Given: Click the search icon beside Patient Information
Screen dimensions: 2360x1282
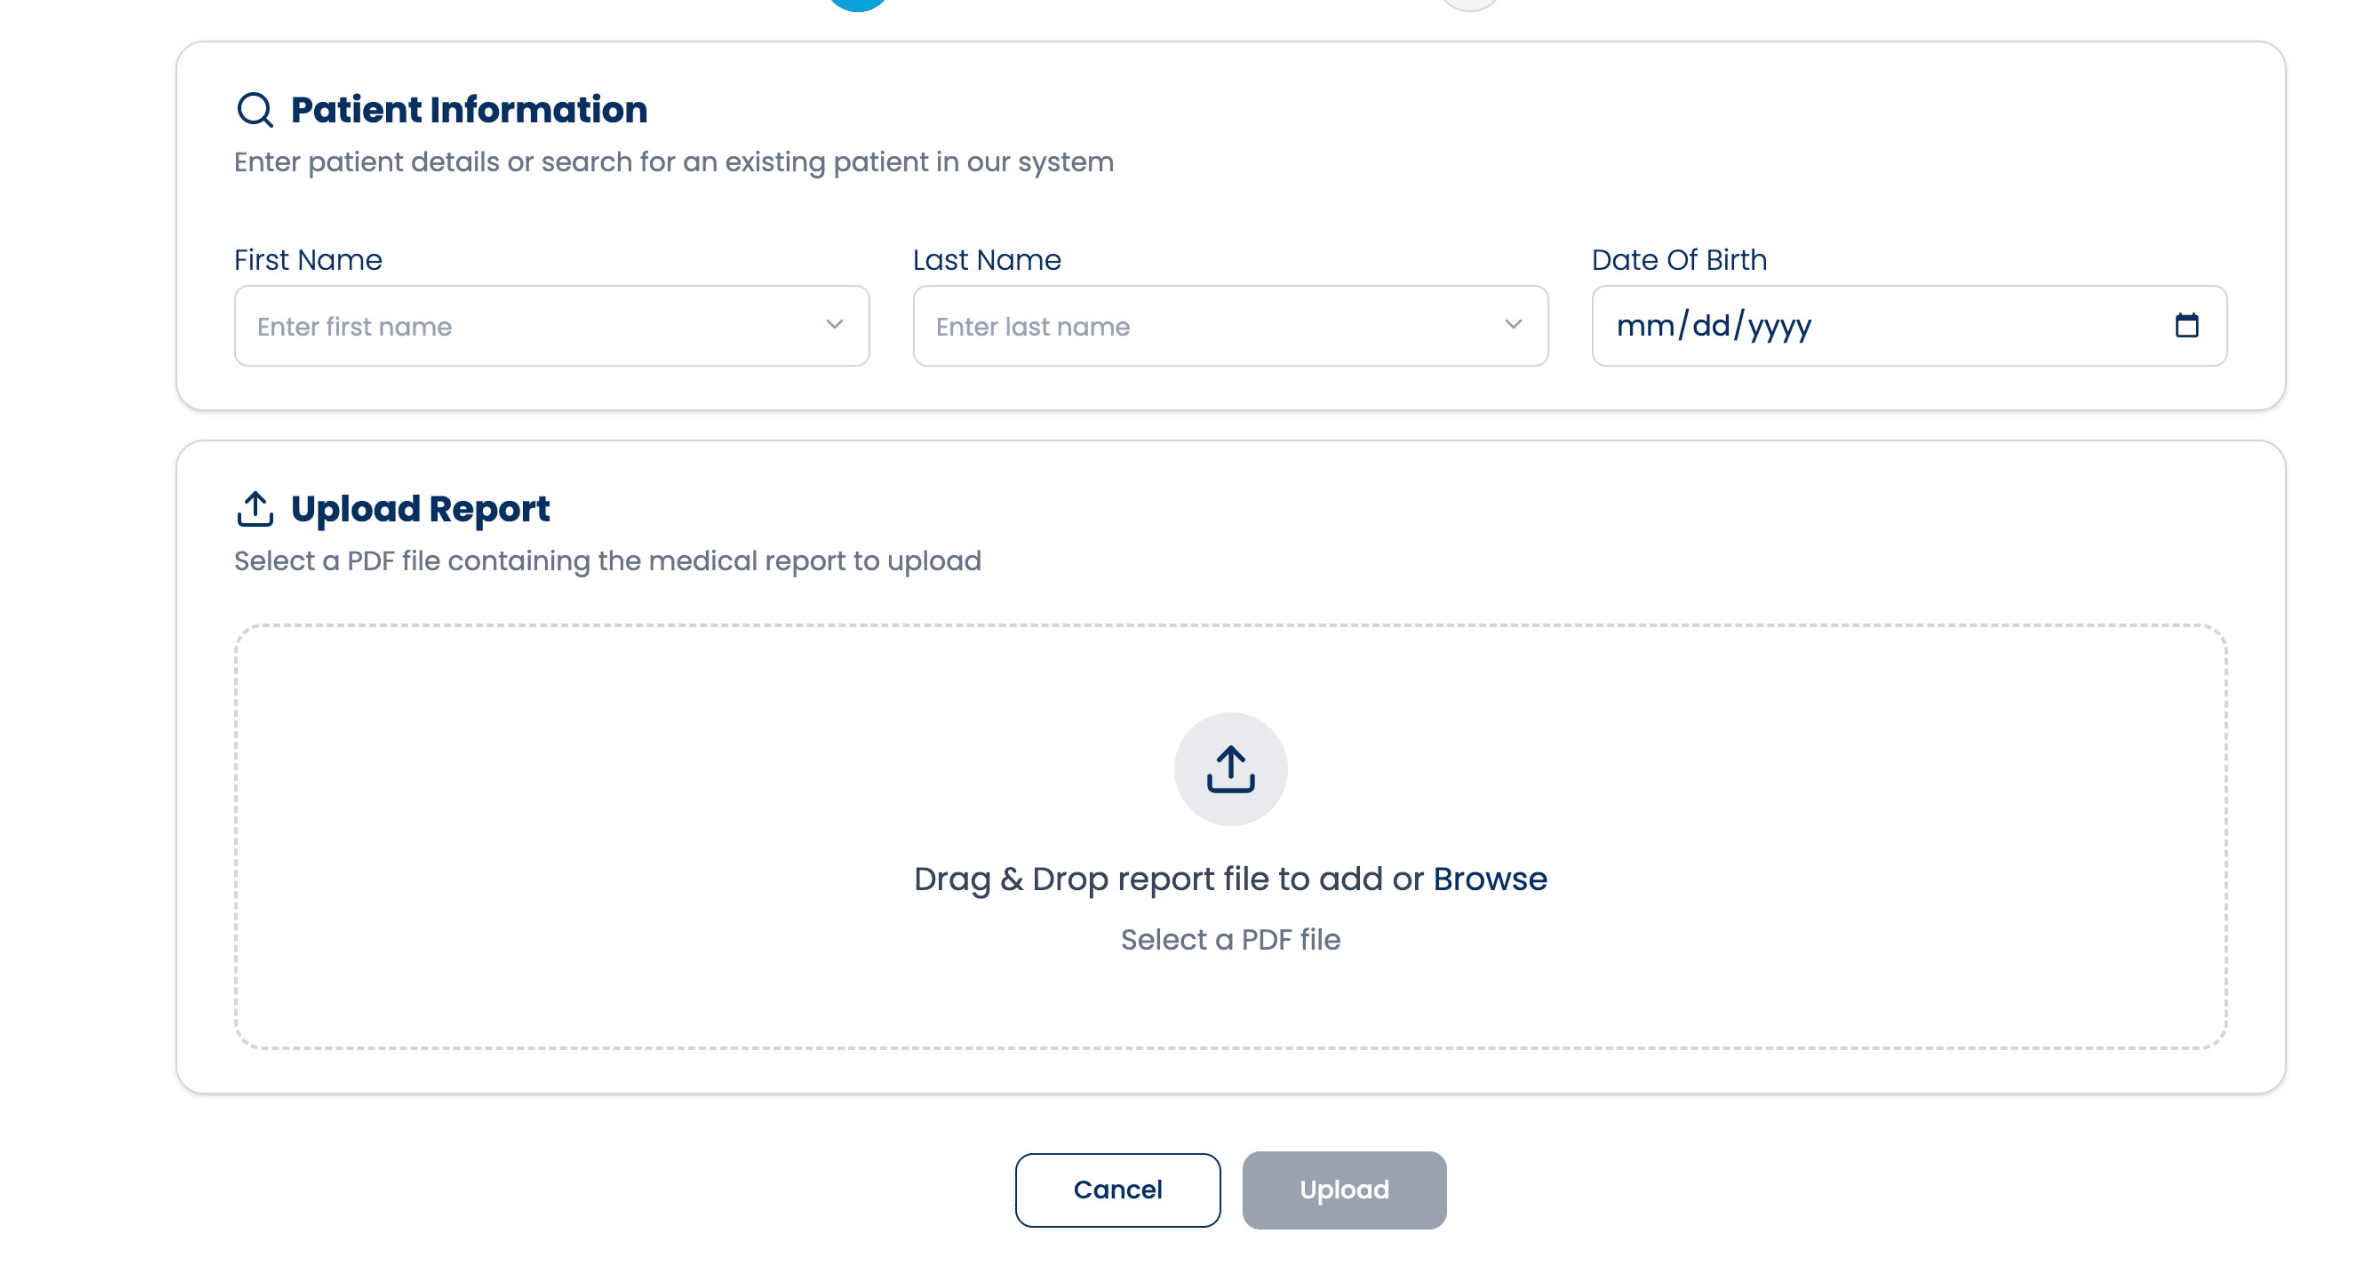Looking at the screenshot, I should [255, 110].
